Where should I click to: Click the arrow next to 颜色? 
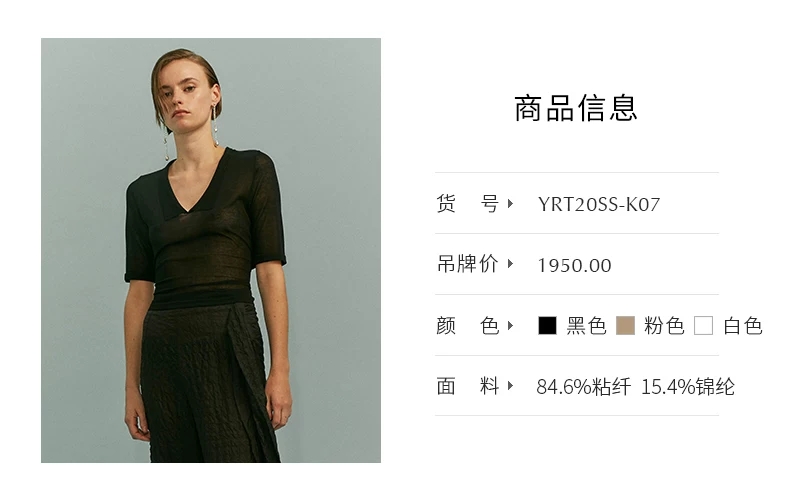pyautogui.click(x=510, y=325)
